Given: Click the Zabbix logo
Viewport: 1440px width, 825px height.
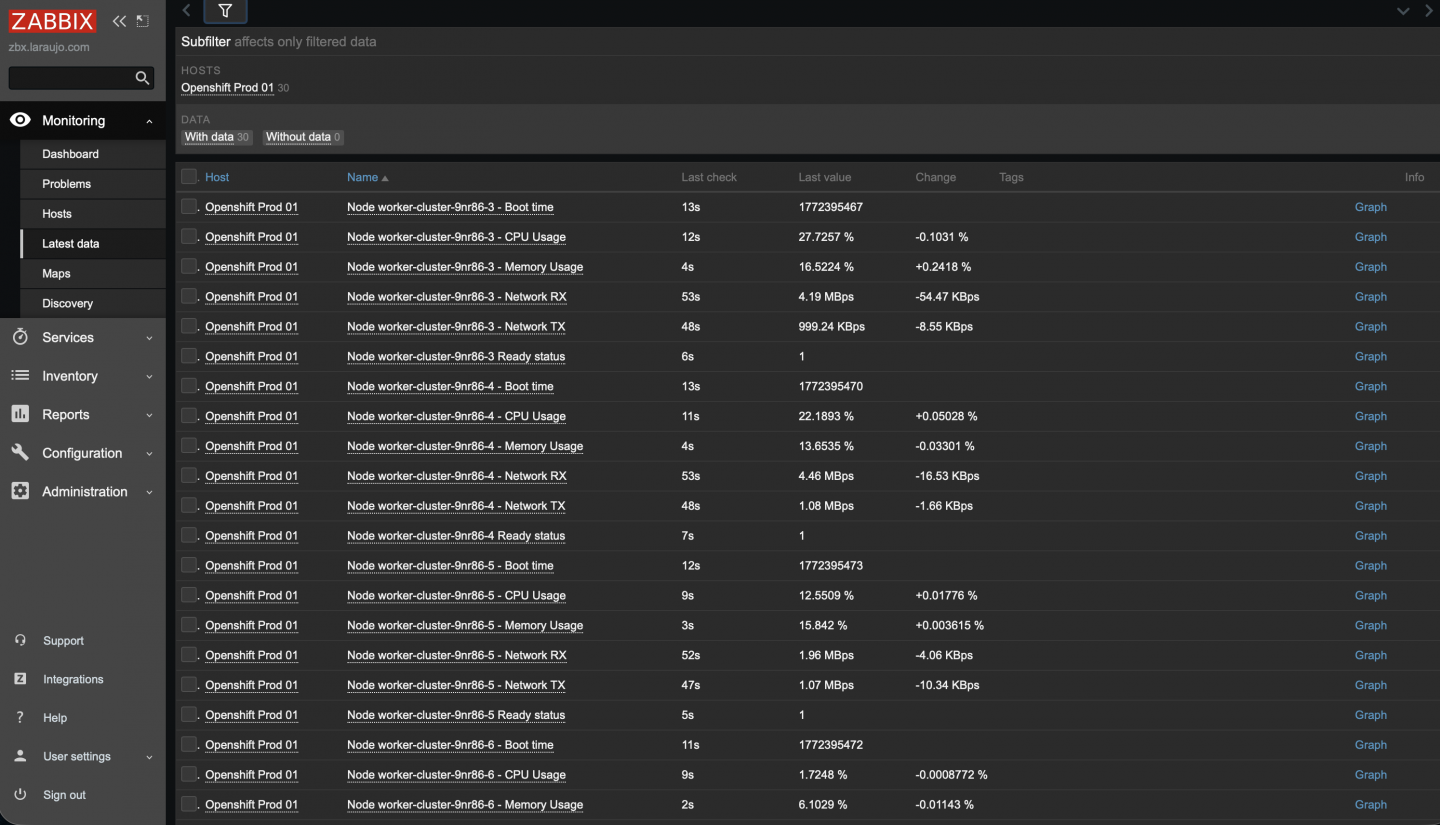Looking at the screenshot, I should point(52,21).
